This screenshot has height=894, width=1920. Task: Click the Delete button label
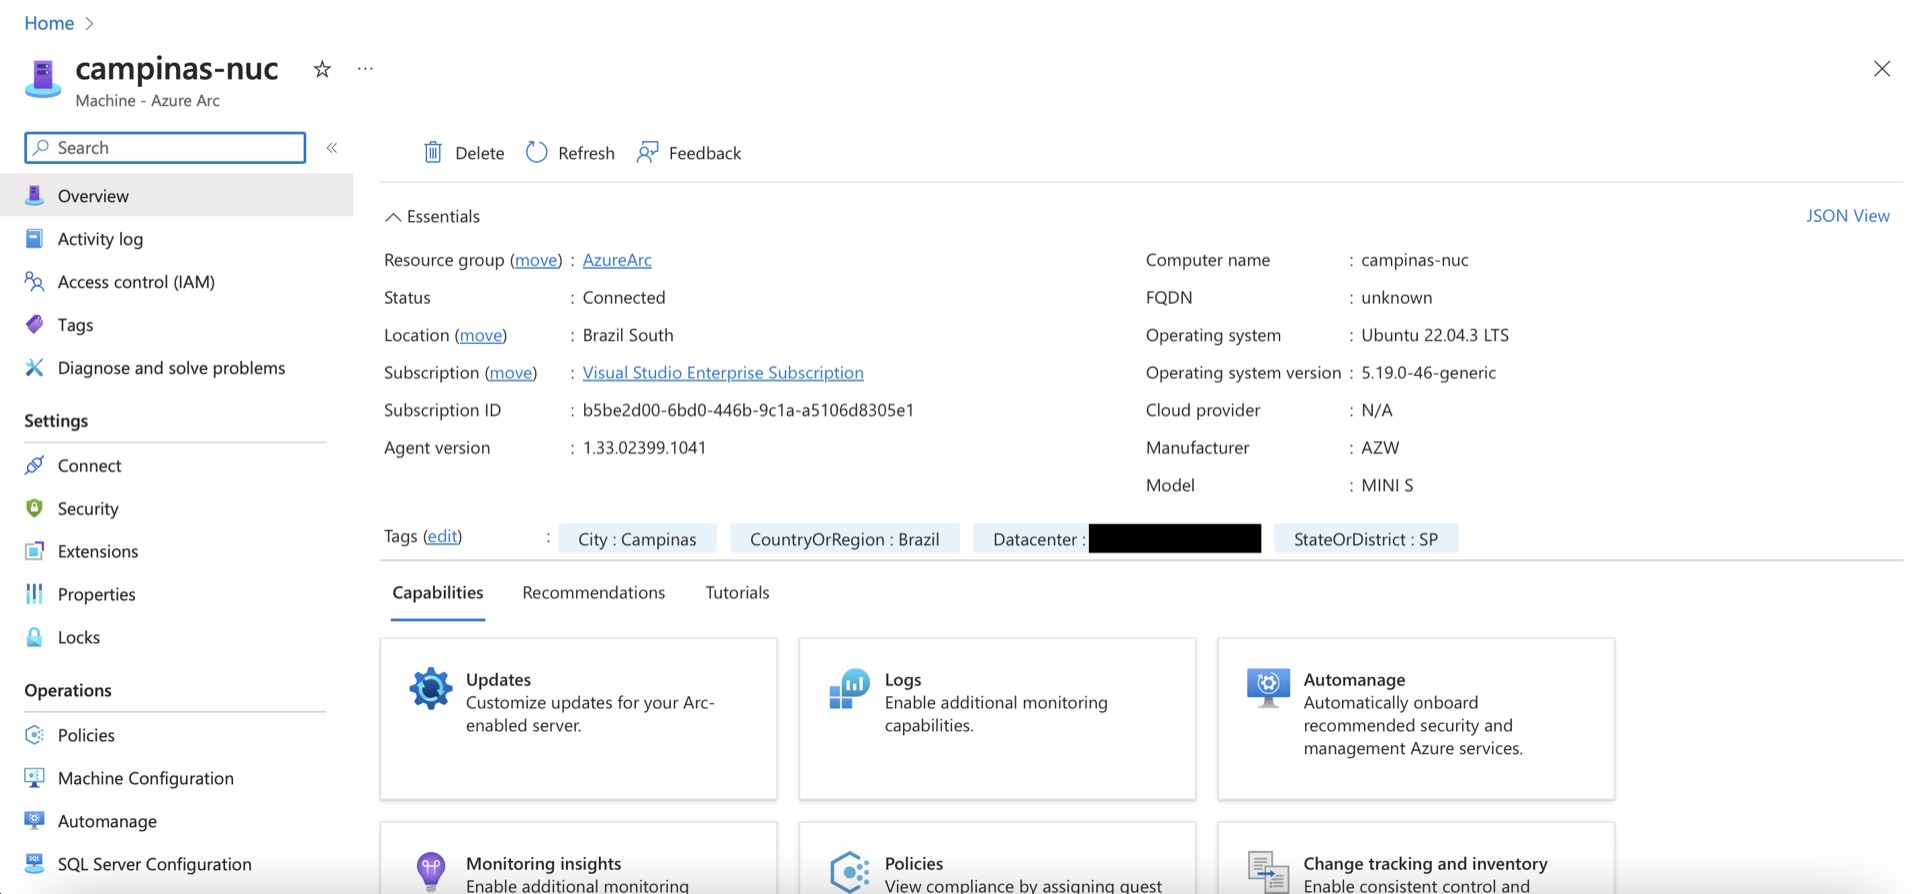click(480, 153)
